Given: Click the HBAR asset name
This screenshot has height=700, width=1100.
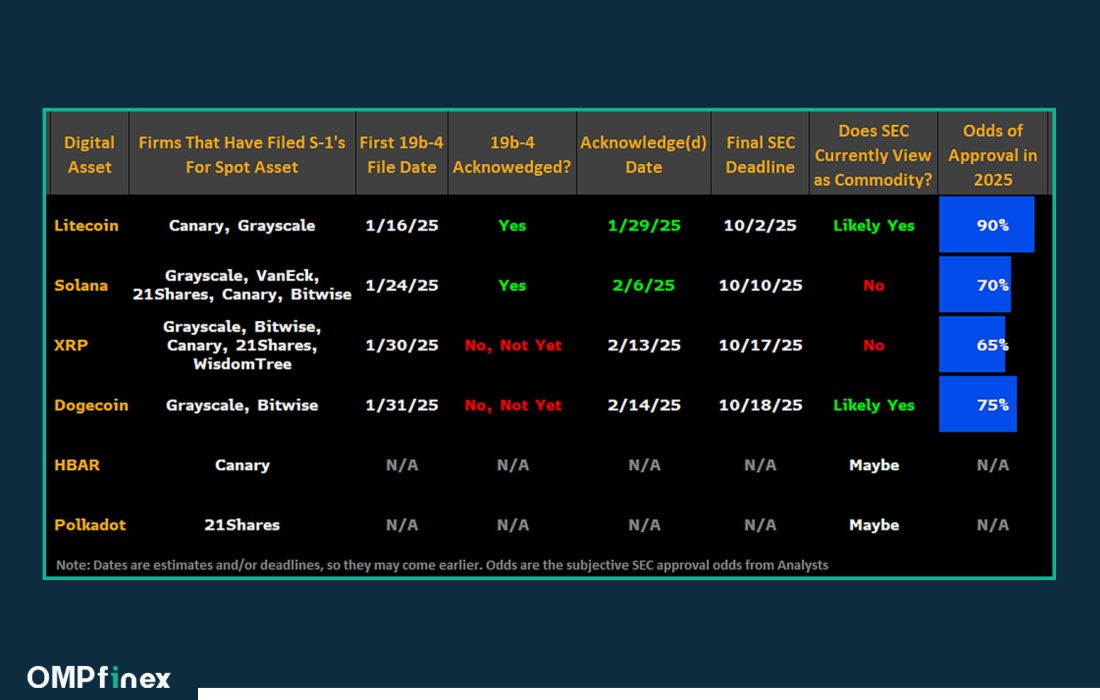Looking at the screenshot, I should pos(77,465).
